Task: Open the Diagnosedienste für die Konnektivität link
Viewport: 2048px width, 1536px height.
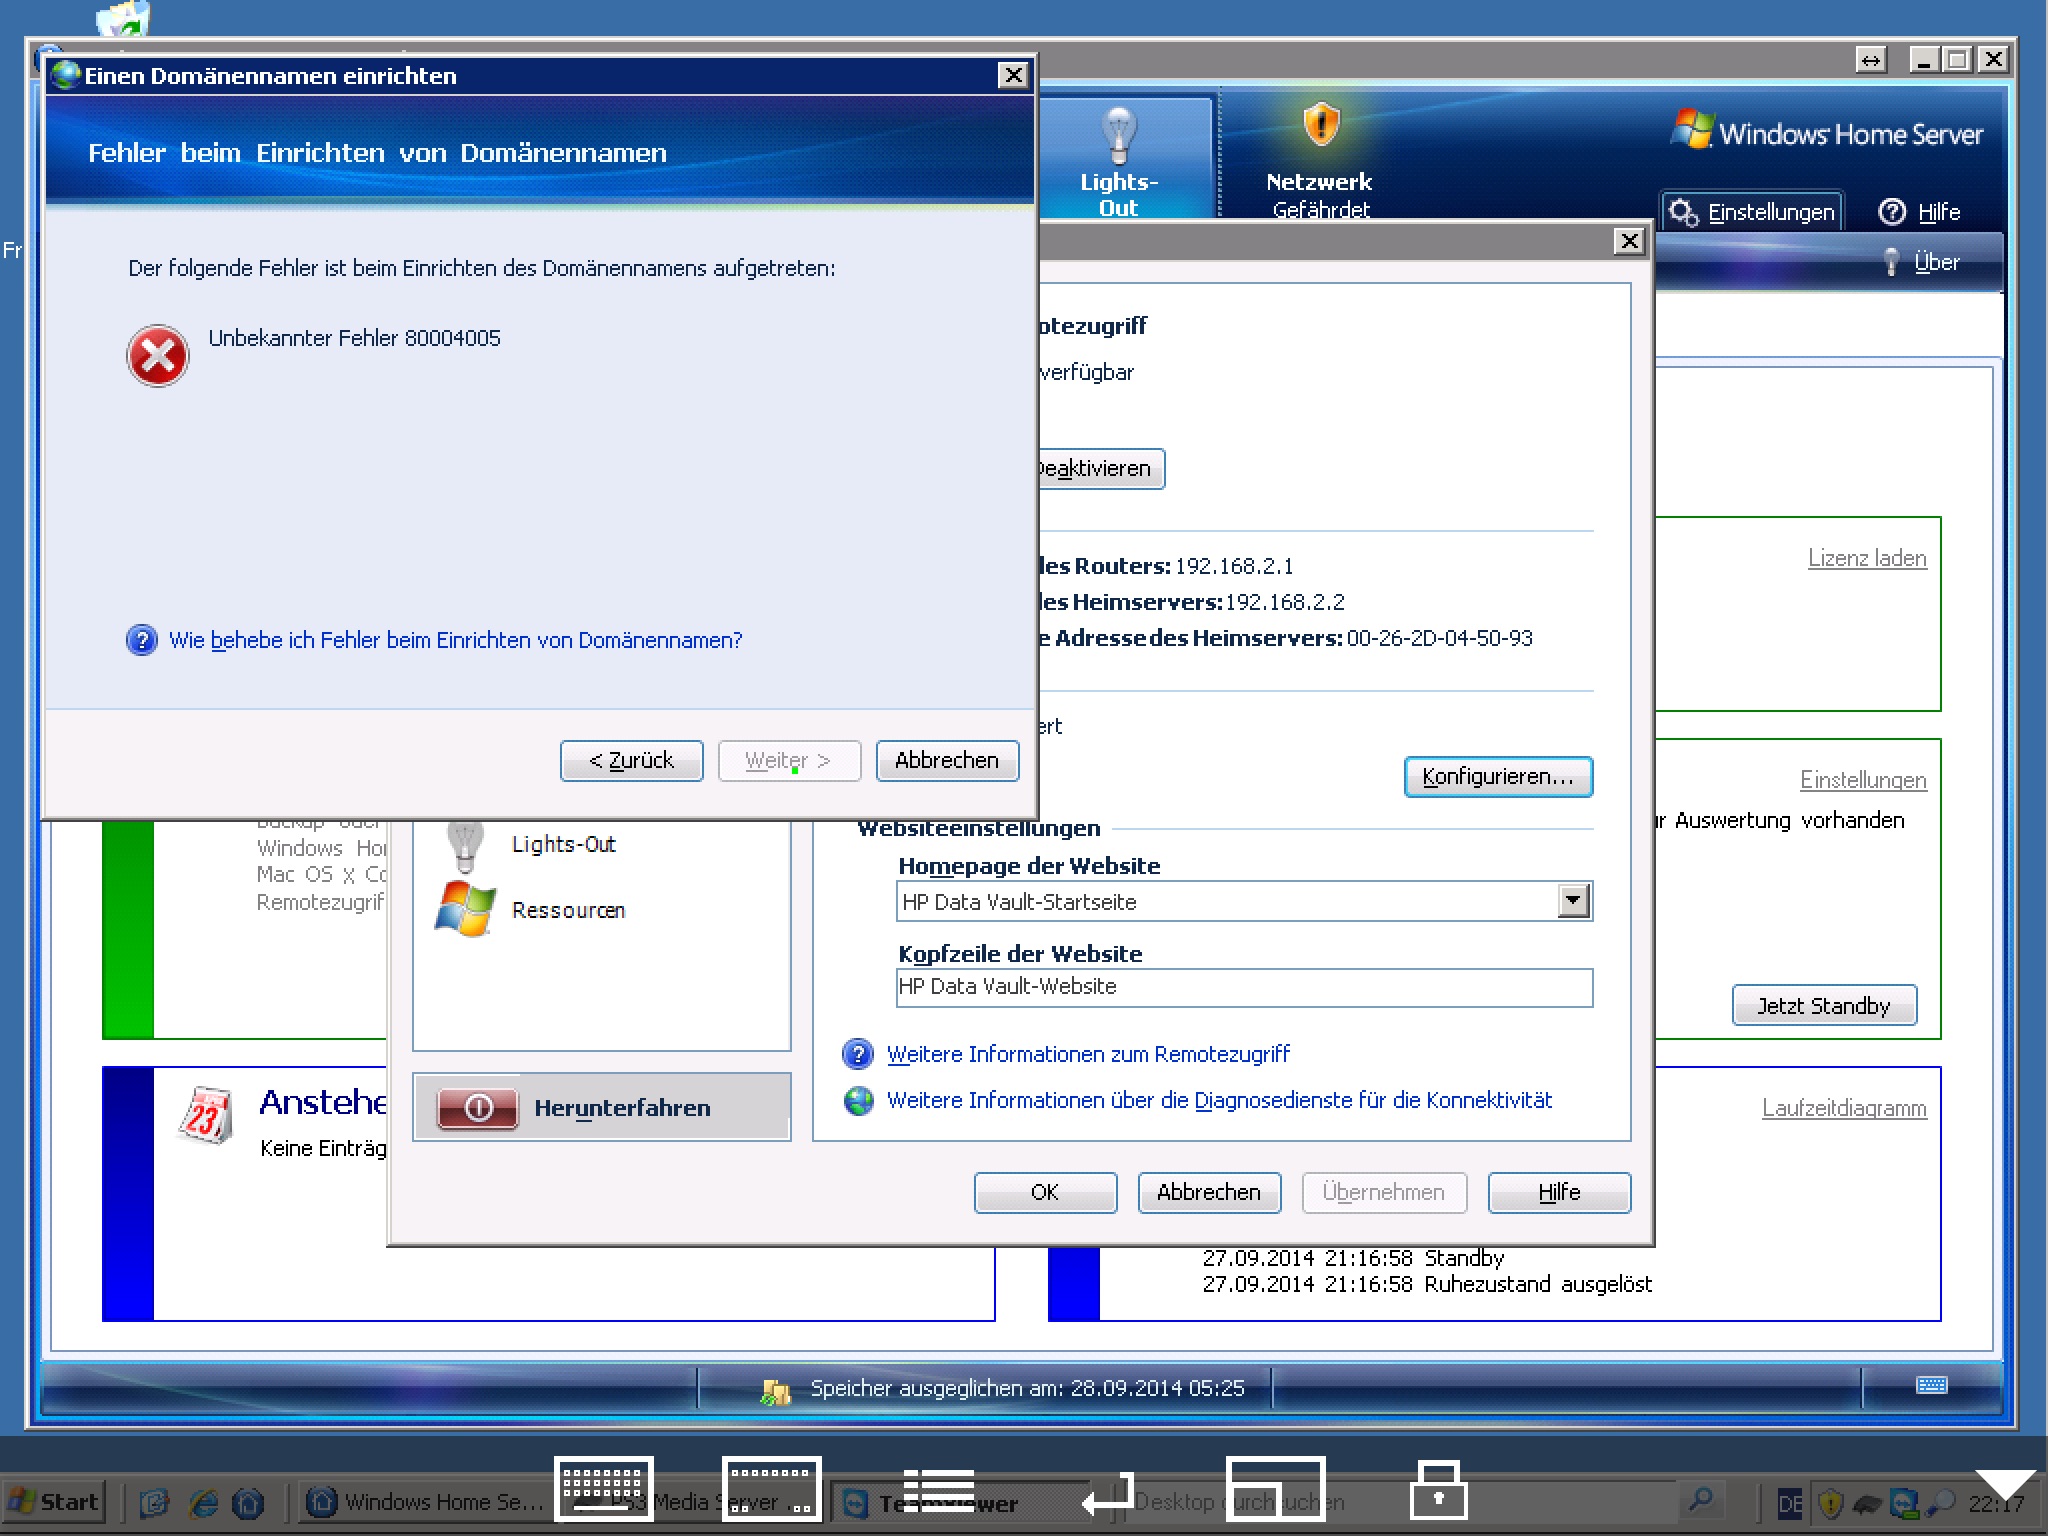Action: 1219,1100
